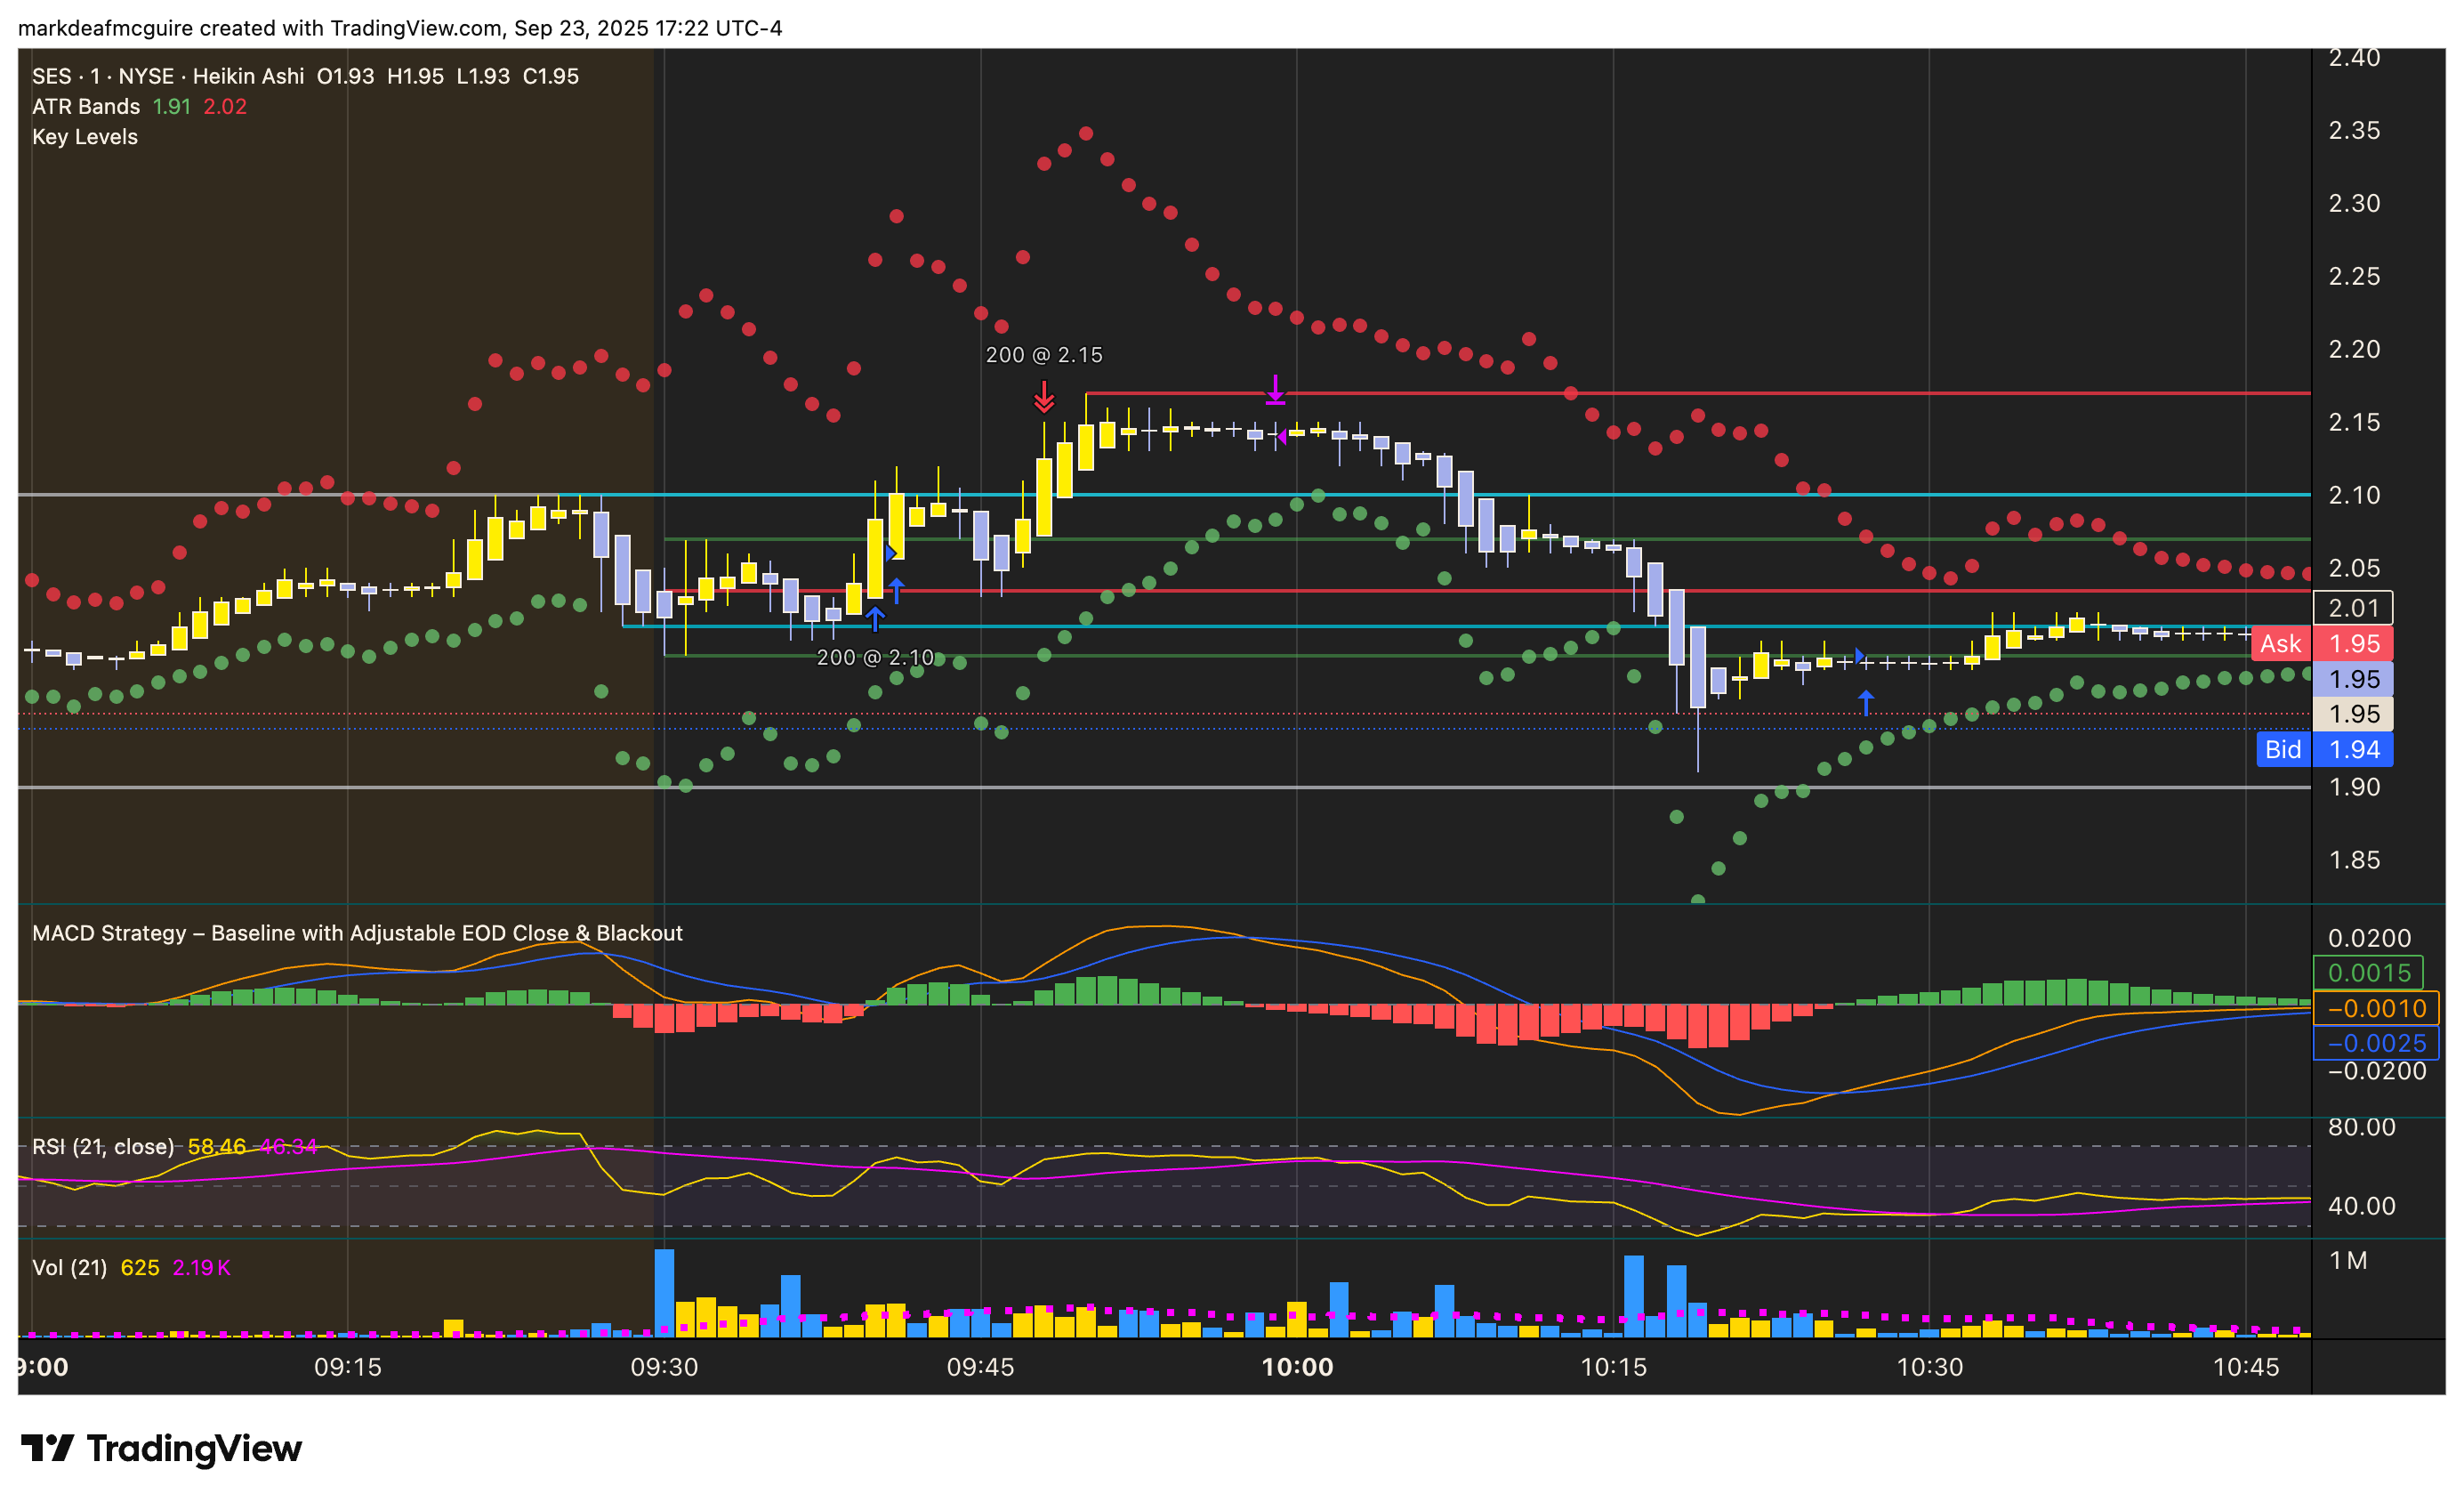Click the TradingView logo at bottom left

point(161,1448)
